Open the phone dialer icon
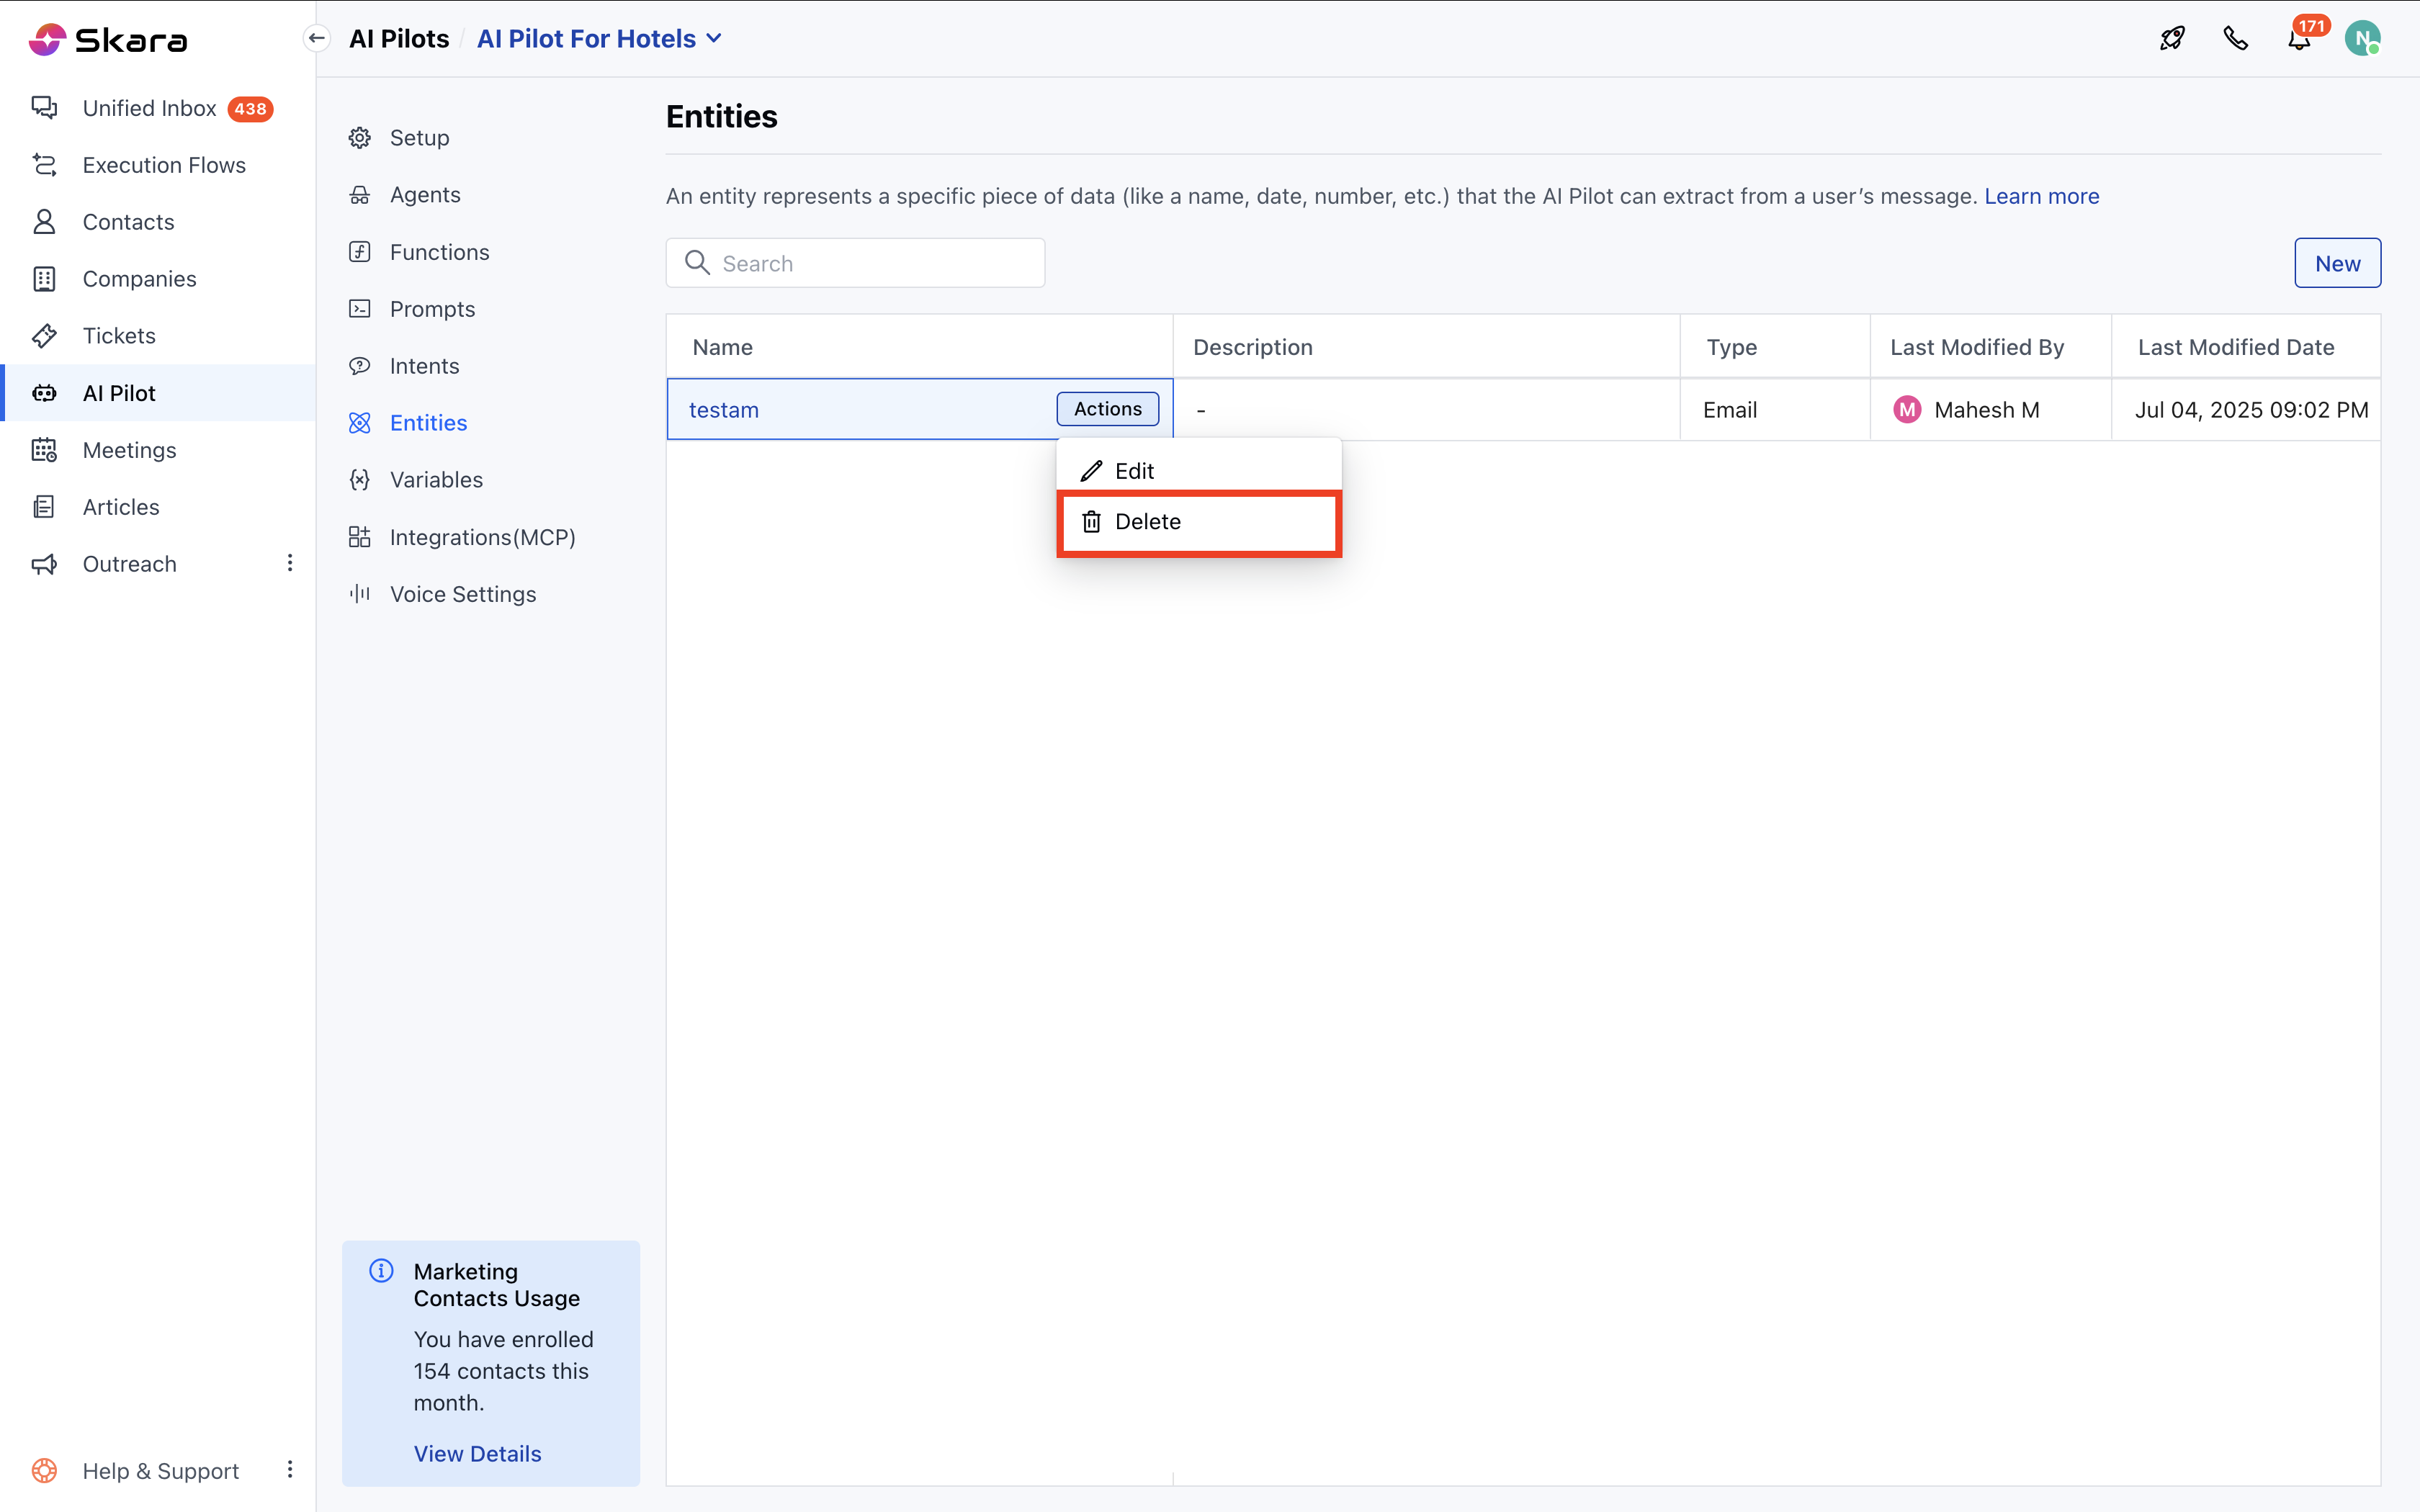 click(2235, 39)
